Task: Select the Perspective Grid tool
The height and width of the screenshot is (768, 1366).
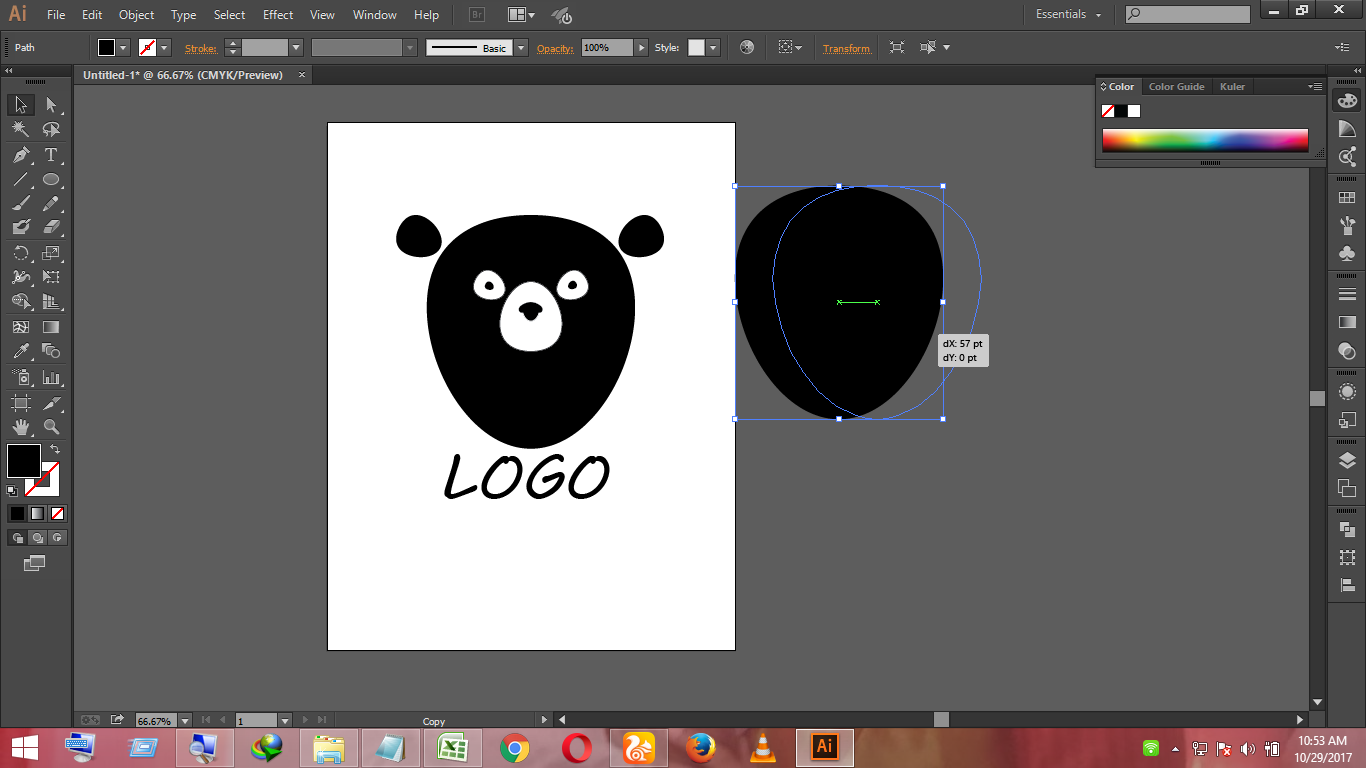Action: click(x=51, y=301)
